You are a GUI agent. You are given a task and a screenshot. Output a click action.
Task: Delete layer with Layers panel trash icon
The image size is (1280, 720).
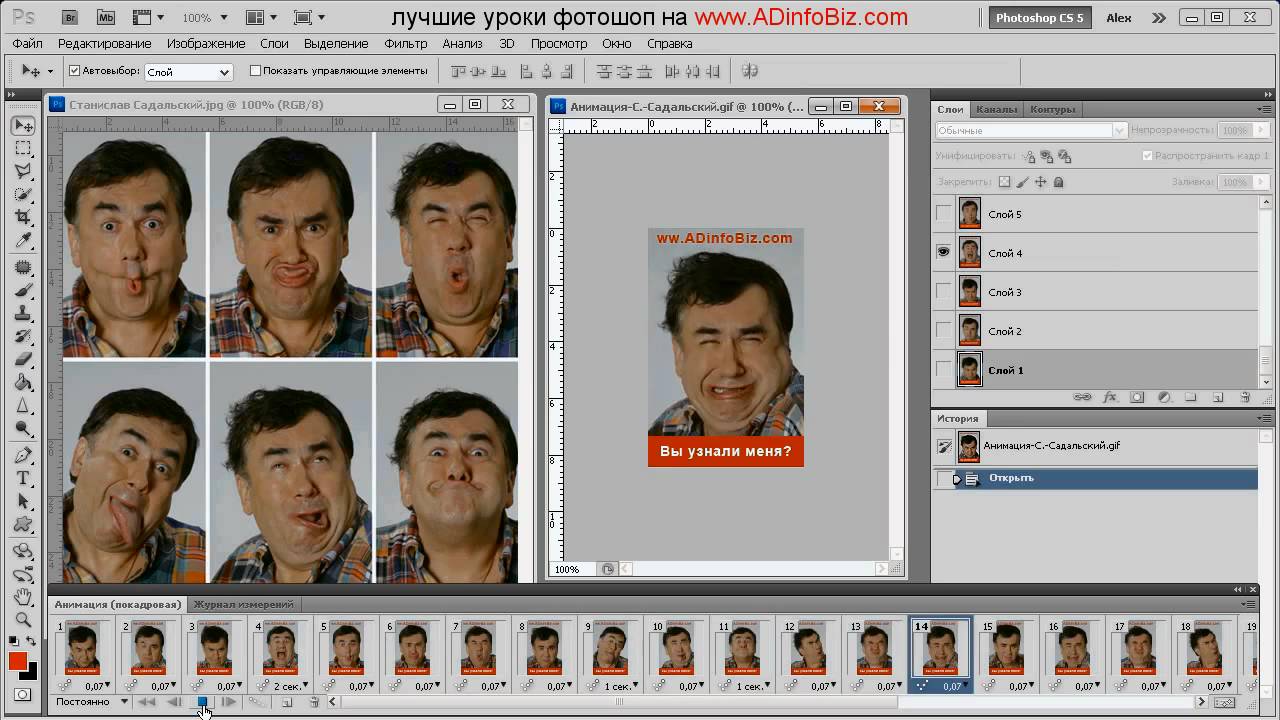[1245, 397]
